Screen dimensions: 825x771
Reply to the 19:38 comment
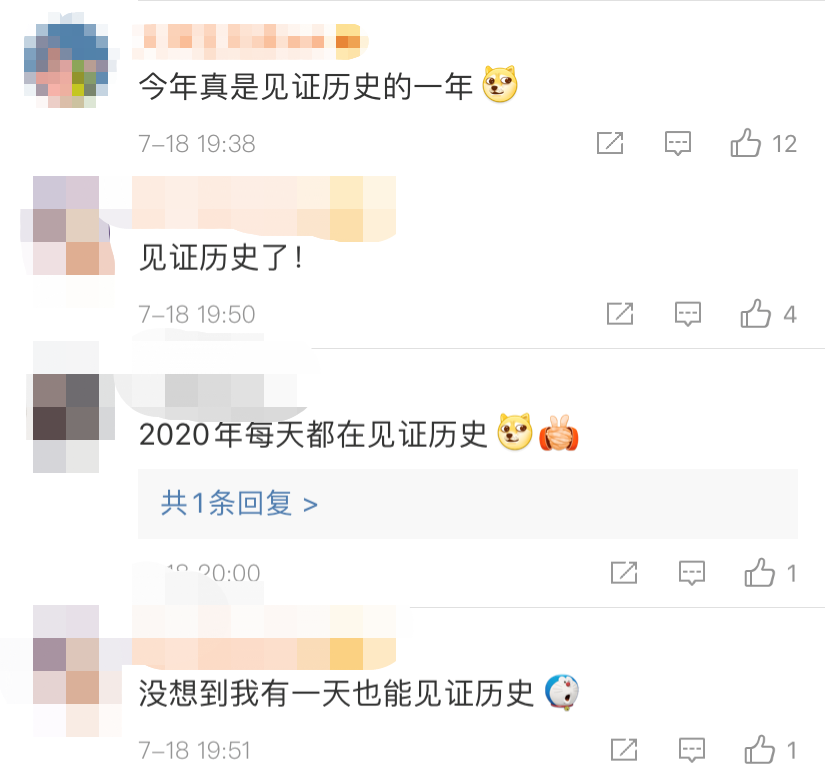click(x=678, y=143)
